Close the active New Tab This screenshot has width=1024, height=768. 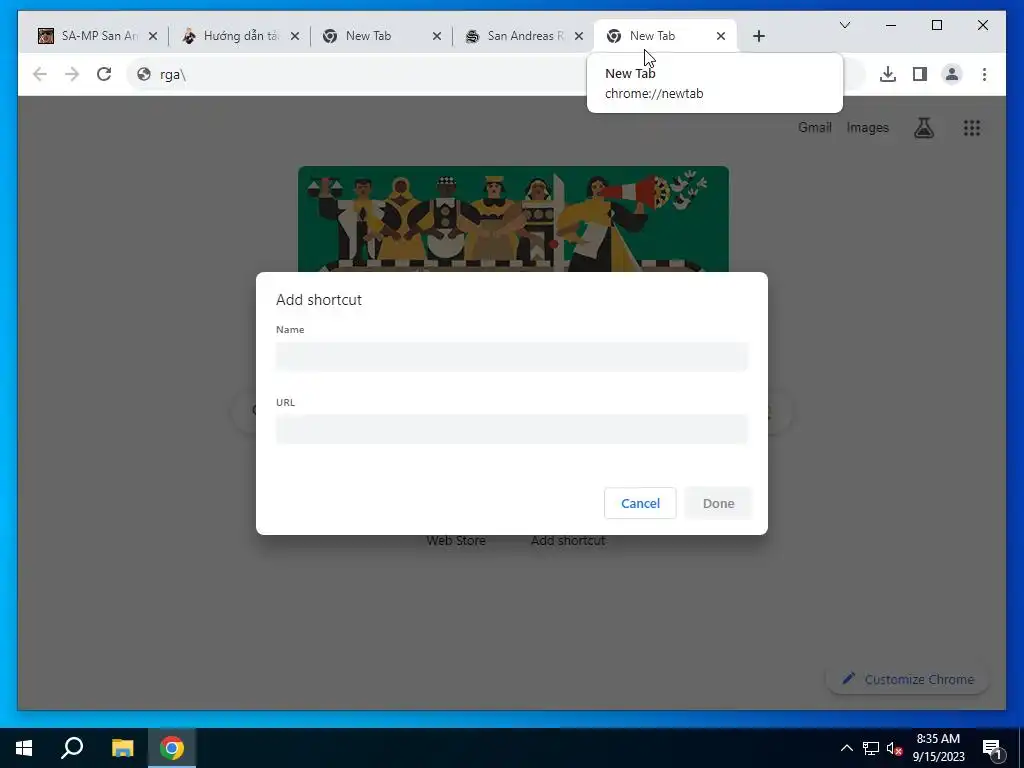point(721,37)
